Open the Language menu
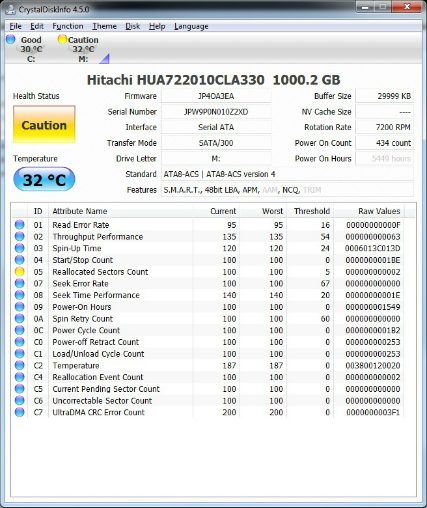Image resolution: width=427 pixels, height=508 pixels. 191,26
